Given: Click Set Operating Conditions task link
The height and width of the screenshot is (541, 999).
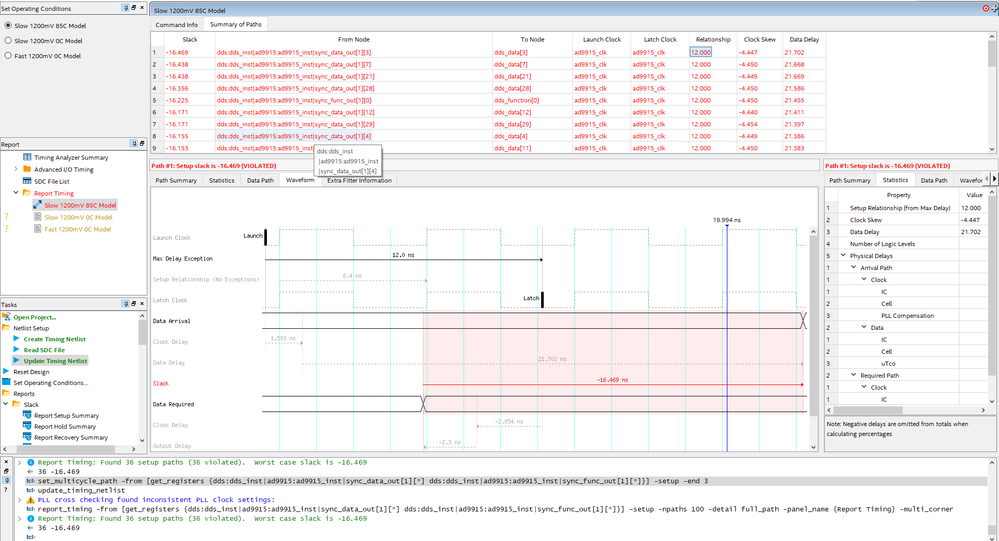Looking at the screenshot, I should tap(51, 383).
